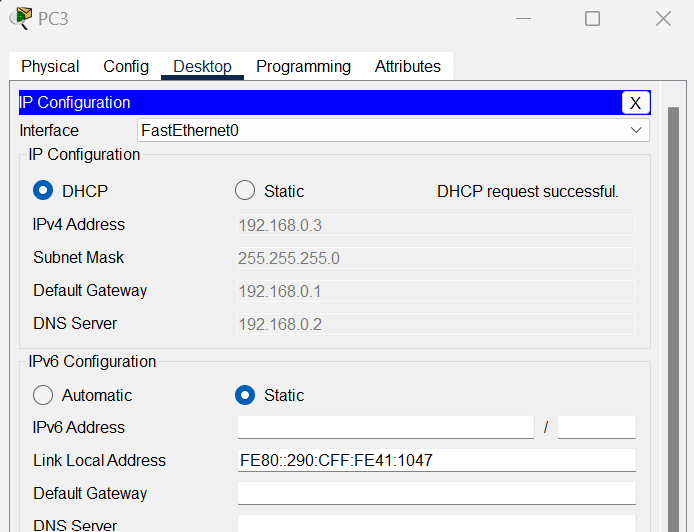Focus the IPv6 DNS Server field

point(436,524)
